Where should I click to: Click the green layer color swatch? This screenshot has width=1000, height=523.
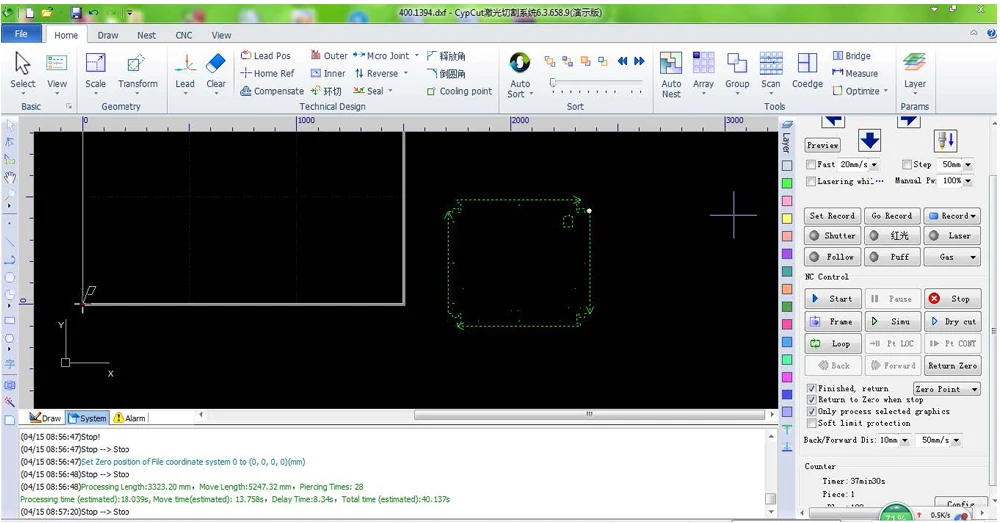pos(787,183)
